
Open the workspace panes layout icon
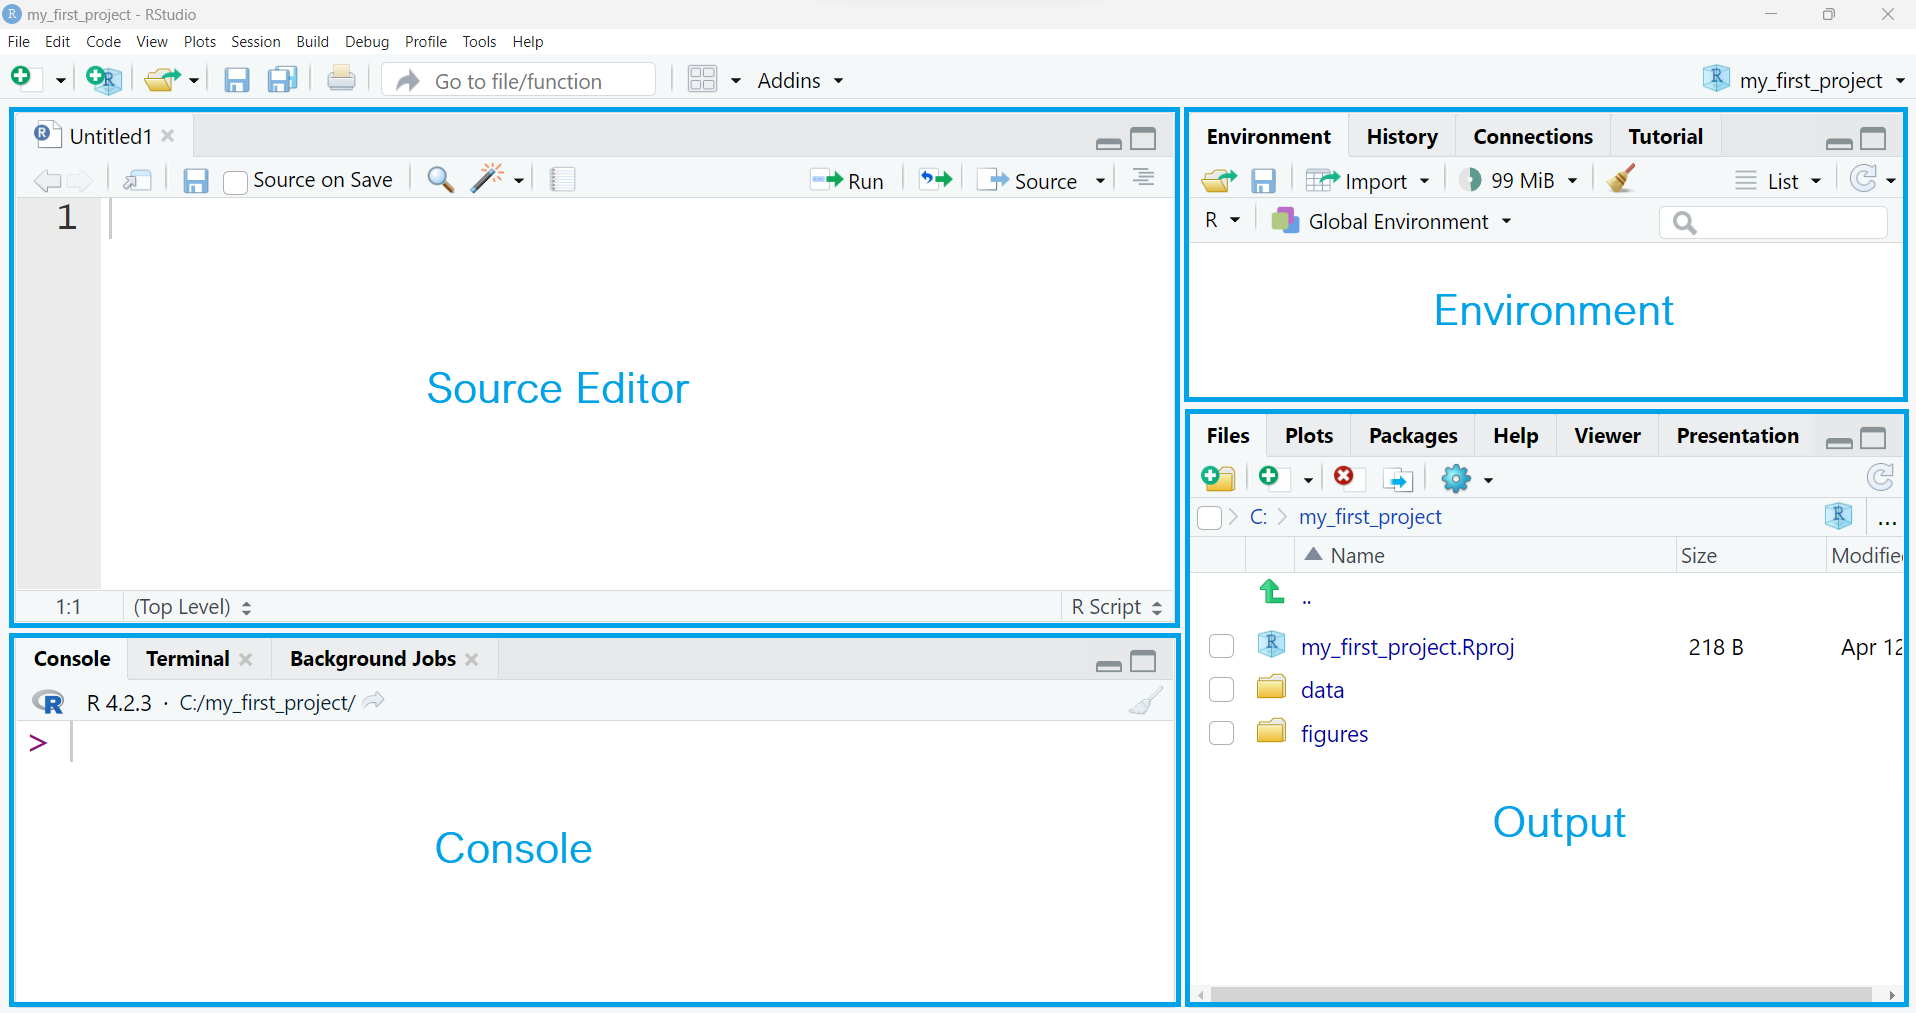703,79
